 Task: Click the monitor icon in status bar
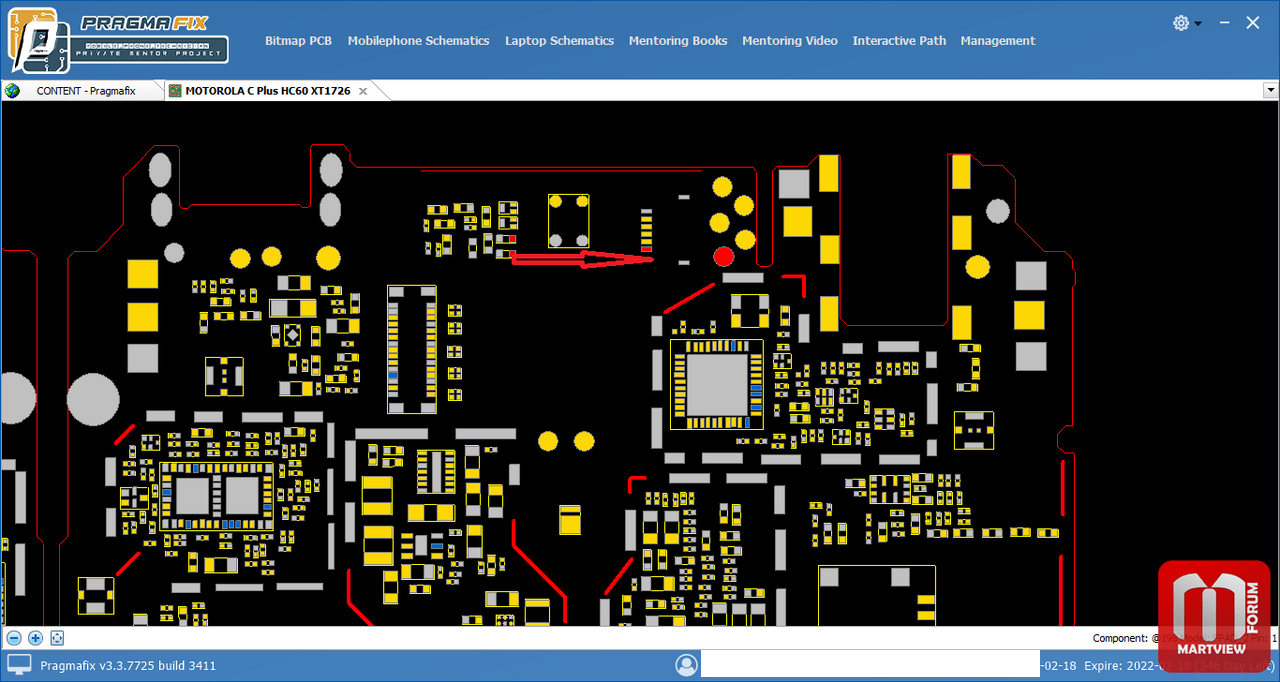pos(19,665)
